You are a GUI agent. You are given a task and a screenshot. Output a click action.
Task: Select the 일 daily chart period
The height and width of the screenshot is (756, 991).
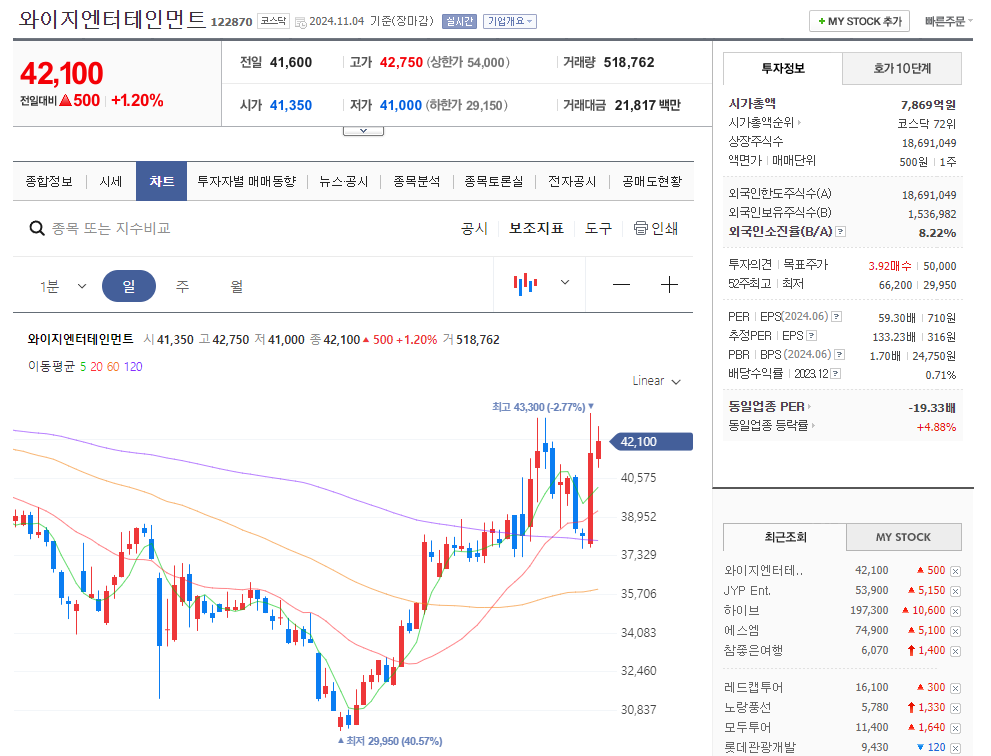129,286
